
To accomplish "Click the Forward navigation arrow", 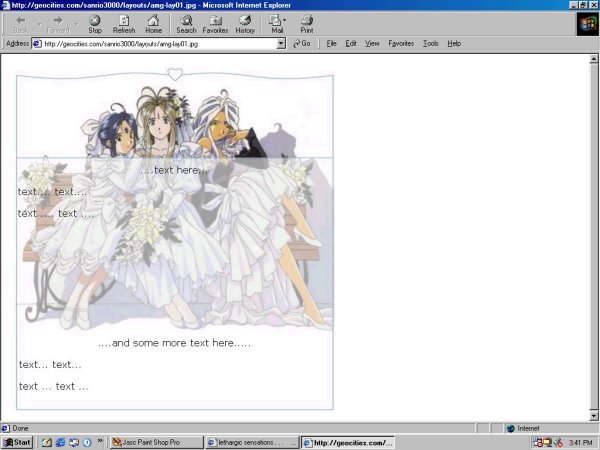I will (58, 24).
